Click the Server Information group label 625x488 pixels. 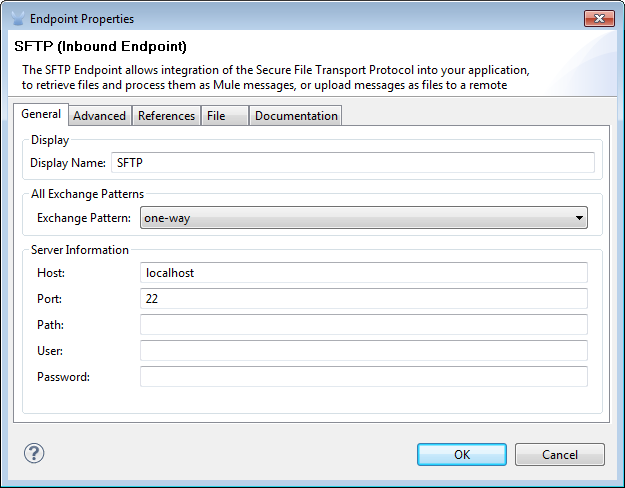tap(80, 250)
